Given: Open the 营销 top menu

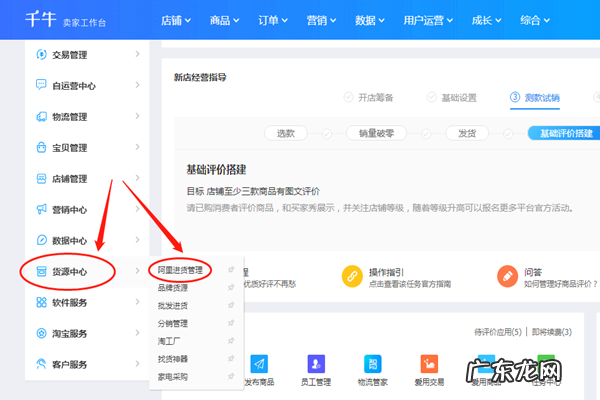Looking at the screenshot, I should tap(321, 20).
